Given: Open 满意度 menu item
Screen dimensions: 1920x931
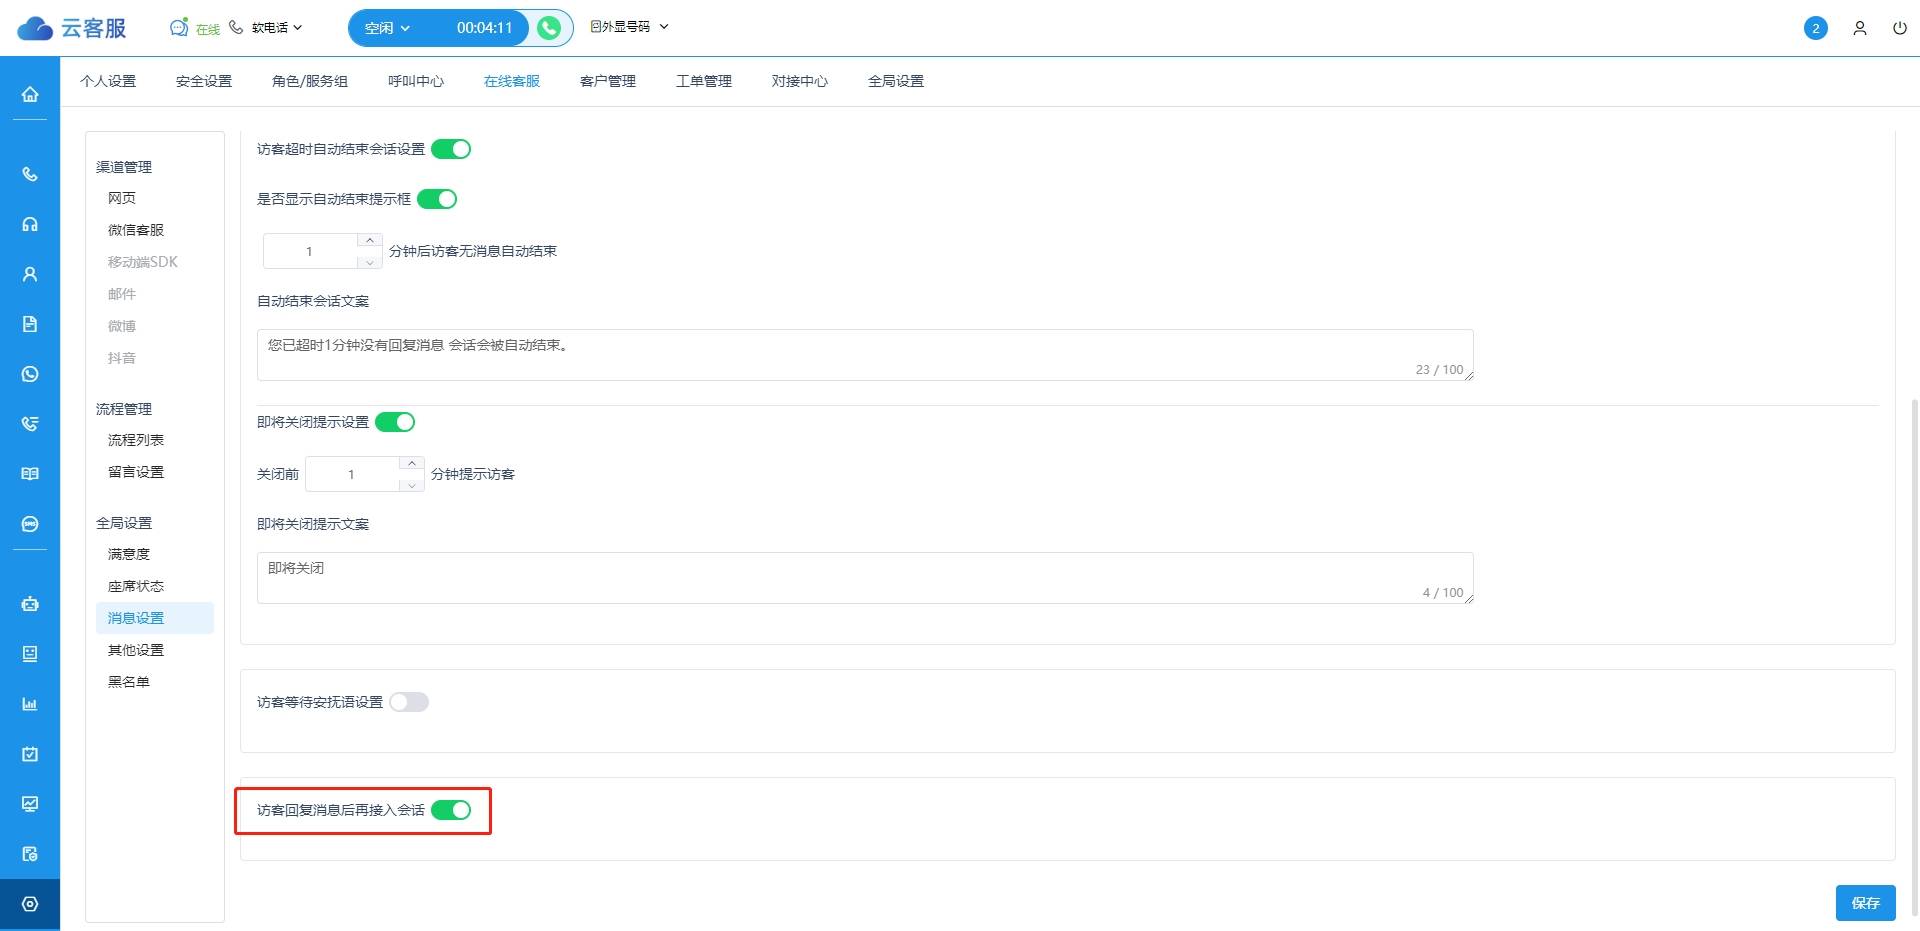Looking at the screenshot, I should point(129,554).
